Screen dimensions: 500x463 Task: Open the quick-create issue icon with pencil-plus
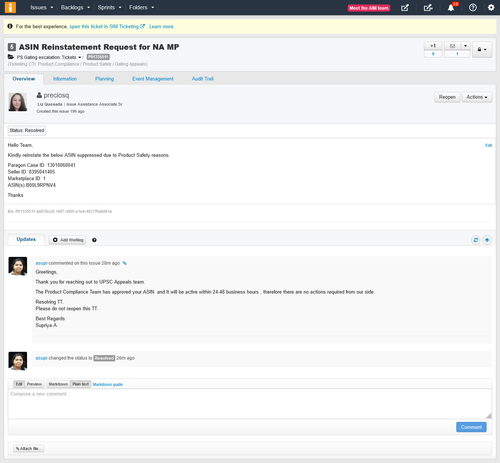[x=428, y=8]
